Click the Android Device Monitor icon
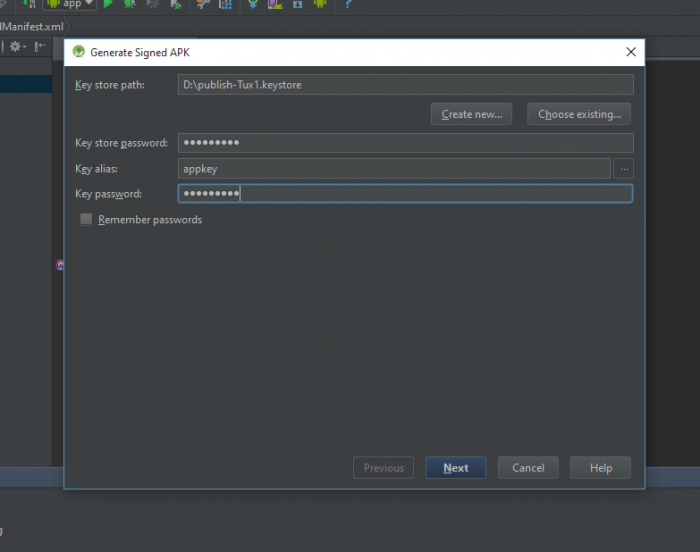The width and height of the screenshot is (700, 552). pos(320,4)
